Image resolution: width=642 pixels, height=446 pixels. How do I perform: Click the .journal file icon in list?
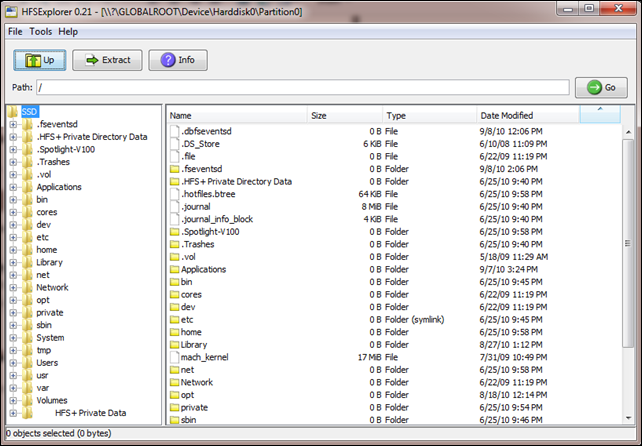[175, 206]
